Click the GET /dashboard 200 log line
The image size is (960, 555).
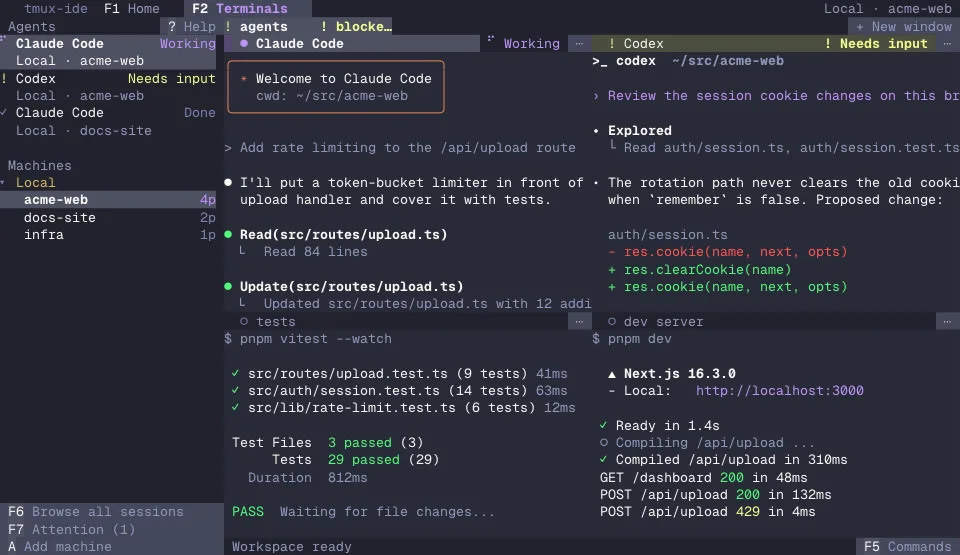point(703,477)
